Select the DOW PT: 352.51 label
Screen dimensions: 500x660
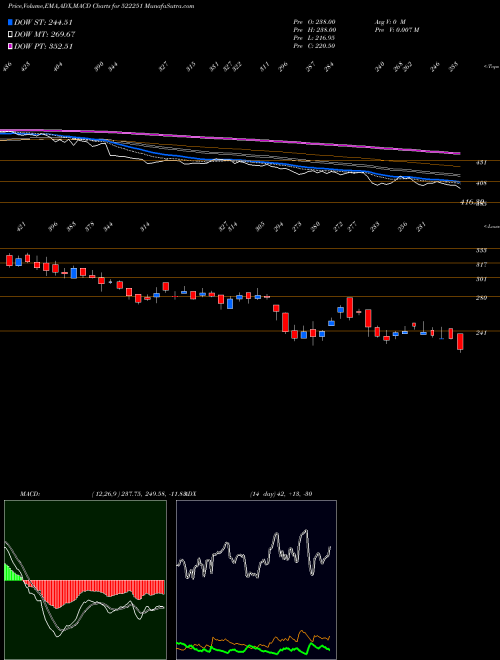click(44, 46)
